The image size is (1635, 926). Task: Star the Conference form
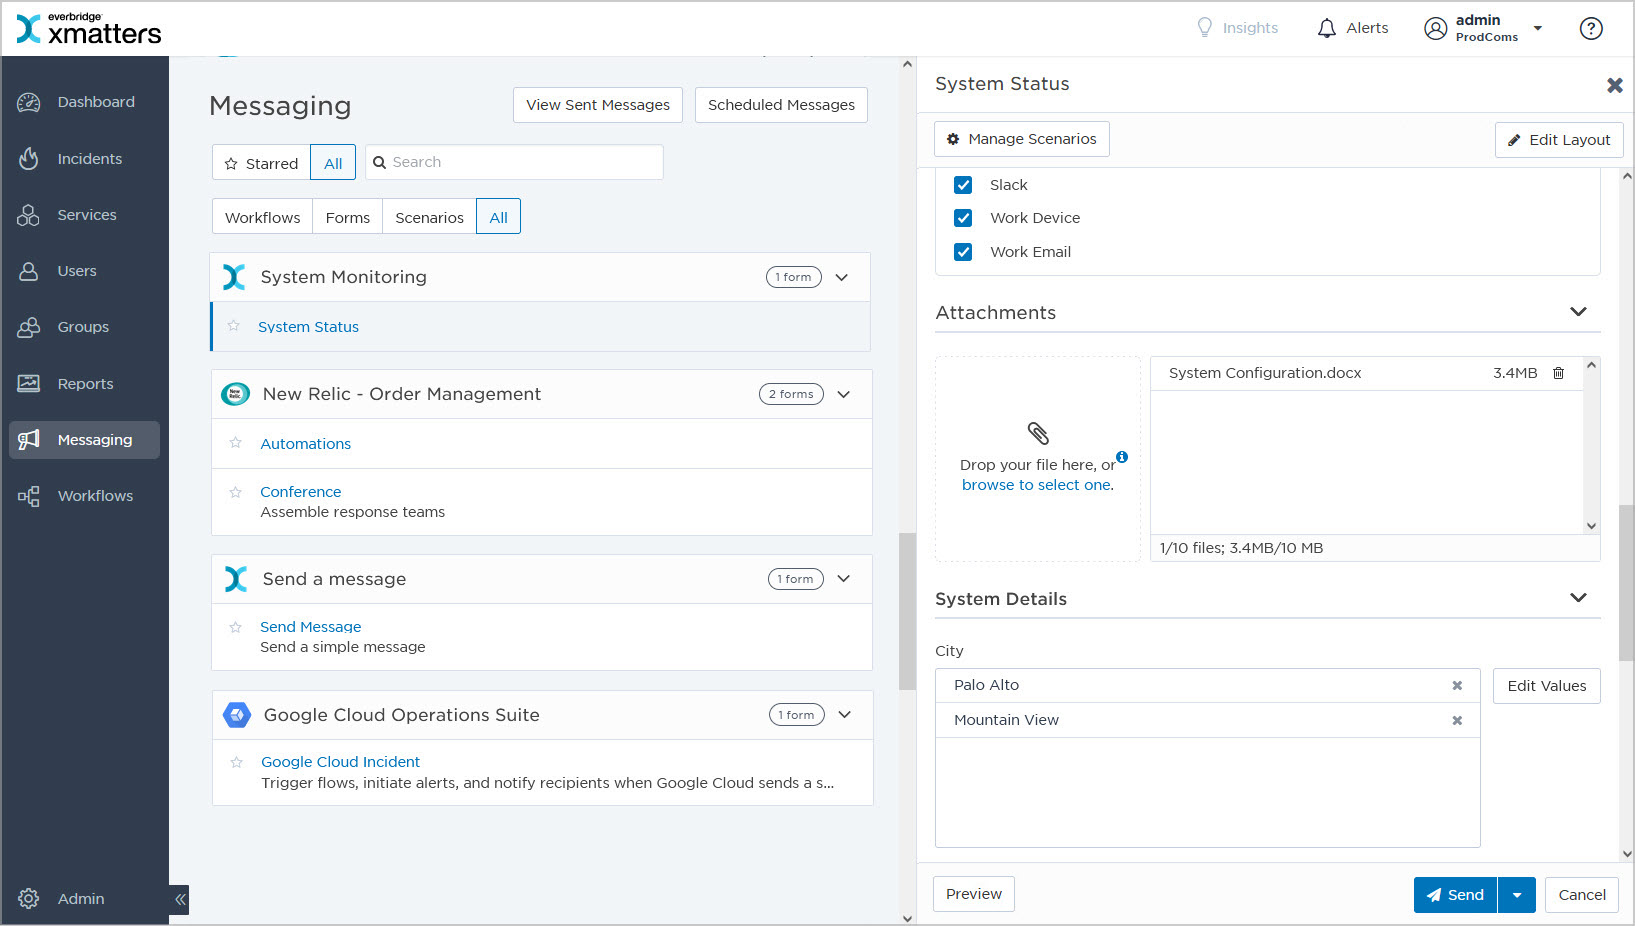click(x=235, y=492)
